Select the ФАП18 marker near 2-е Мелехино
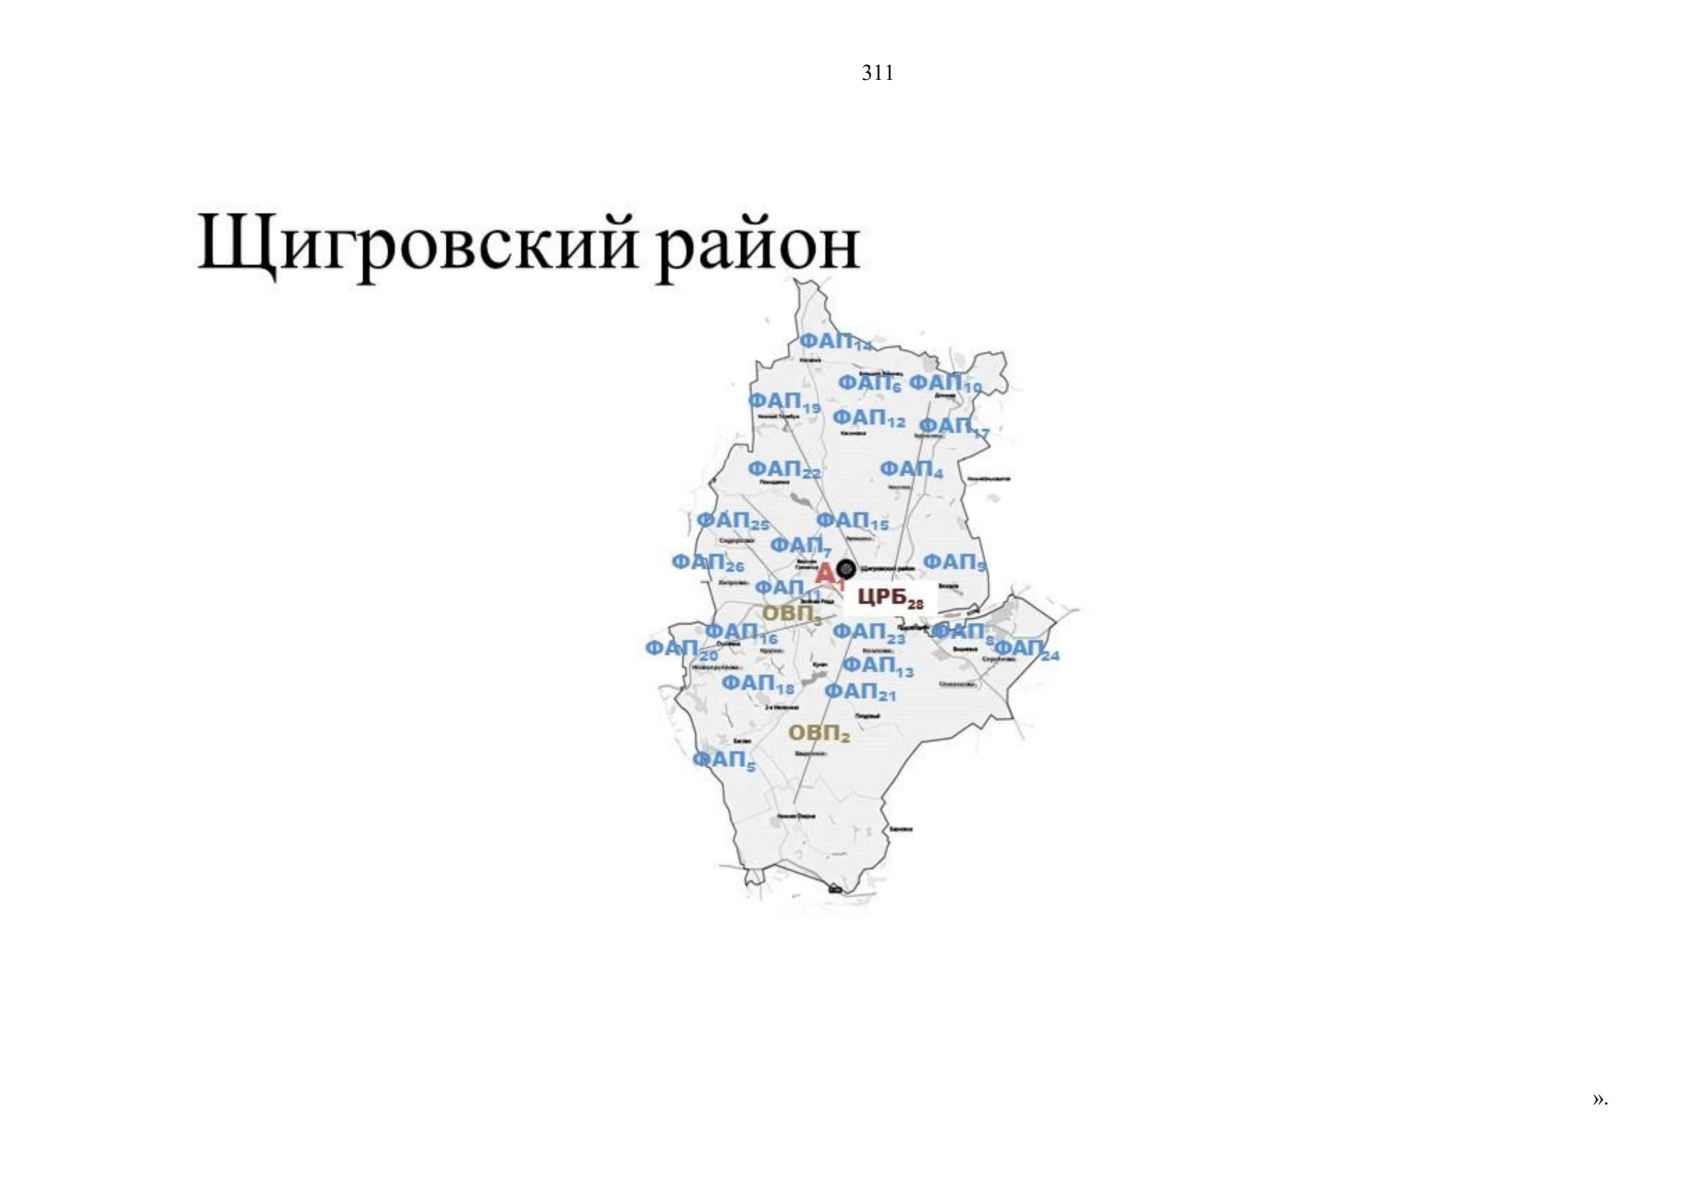 (755, 681)
